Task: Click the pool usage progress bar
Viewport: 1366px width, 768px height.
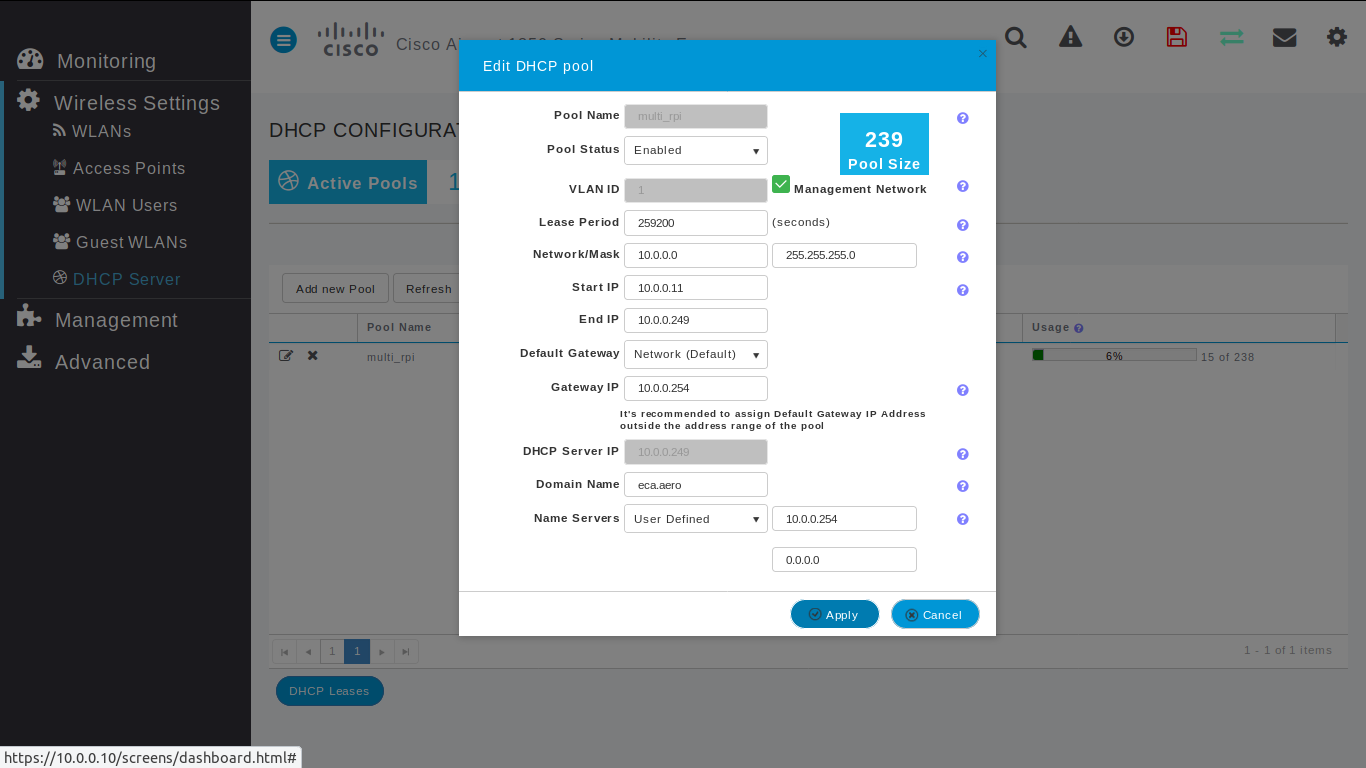Action: coord(1113,356)
